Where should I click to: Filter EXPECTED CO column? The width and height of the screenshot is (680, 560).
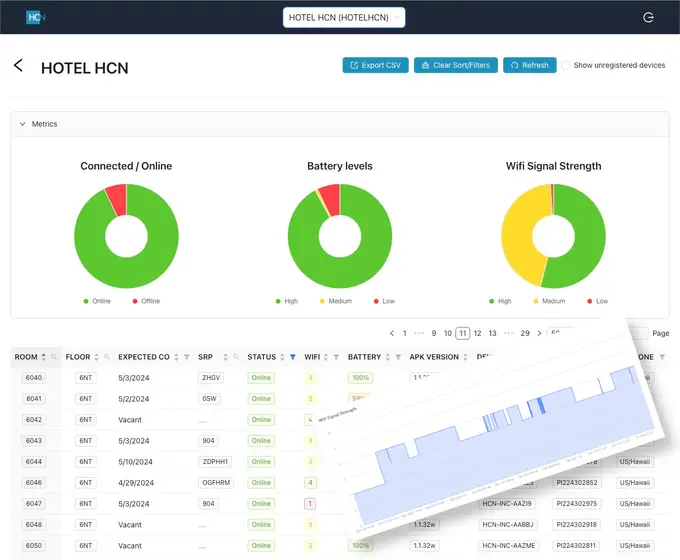pyautogui.click(x=186, y=357)
